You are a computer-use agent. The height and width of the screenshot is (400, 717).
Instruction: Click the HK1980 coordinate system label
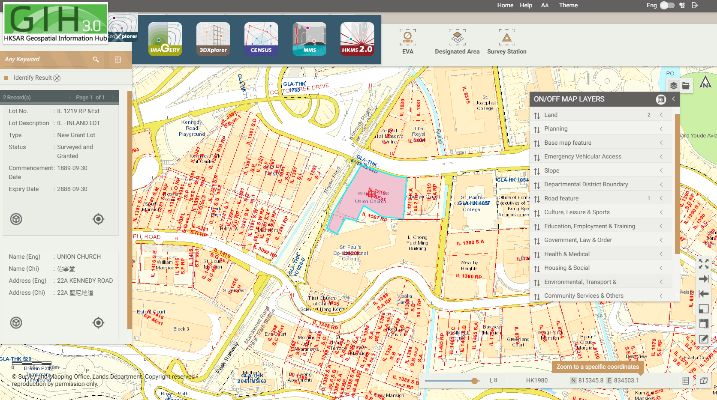(x=537, y=380)
